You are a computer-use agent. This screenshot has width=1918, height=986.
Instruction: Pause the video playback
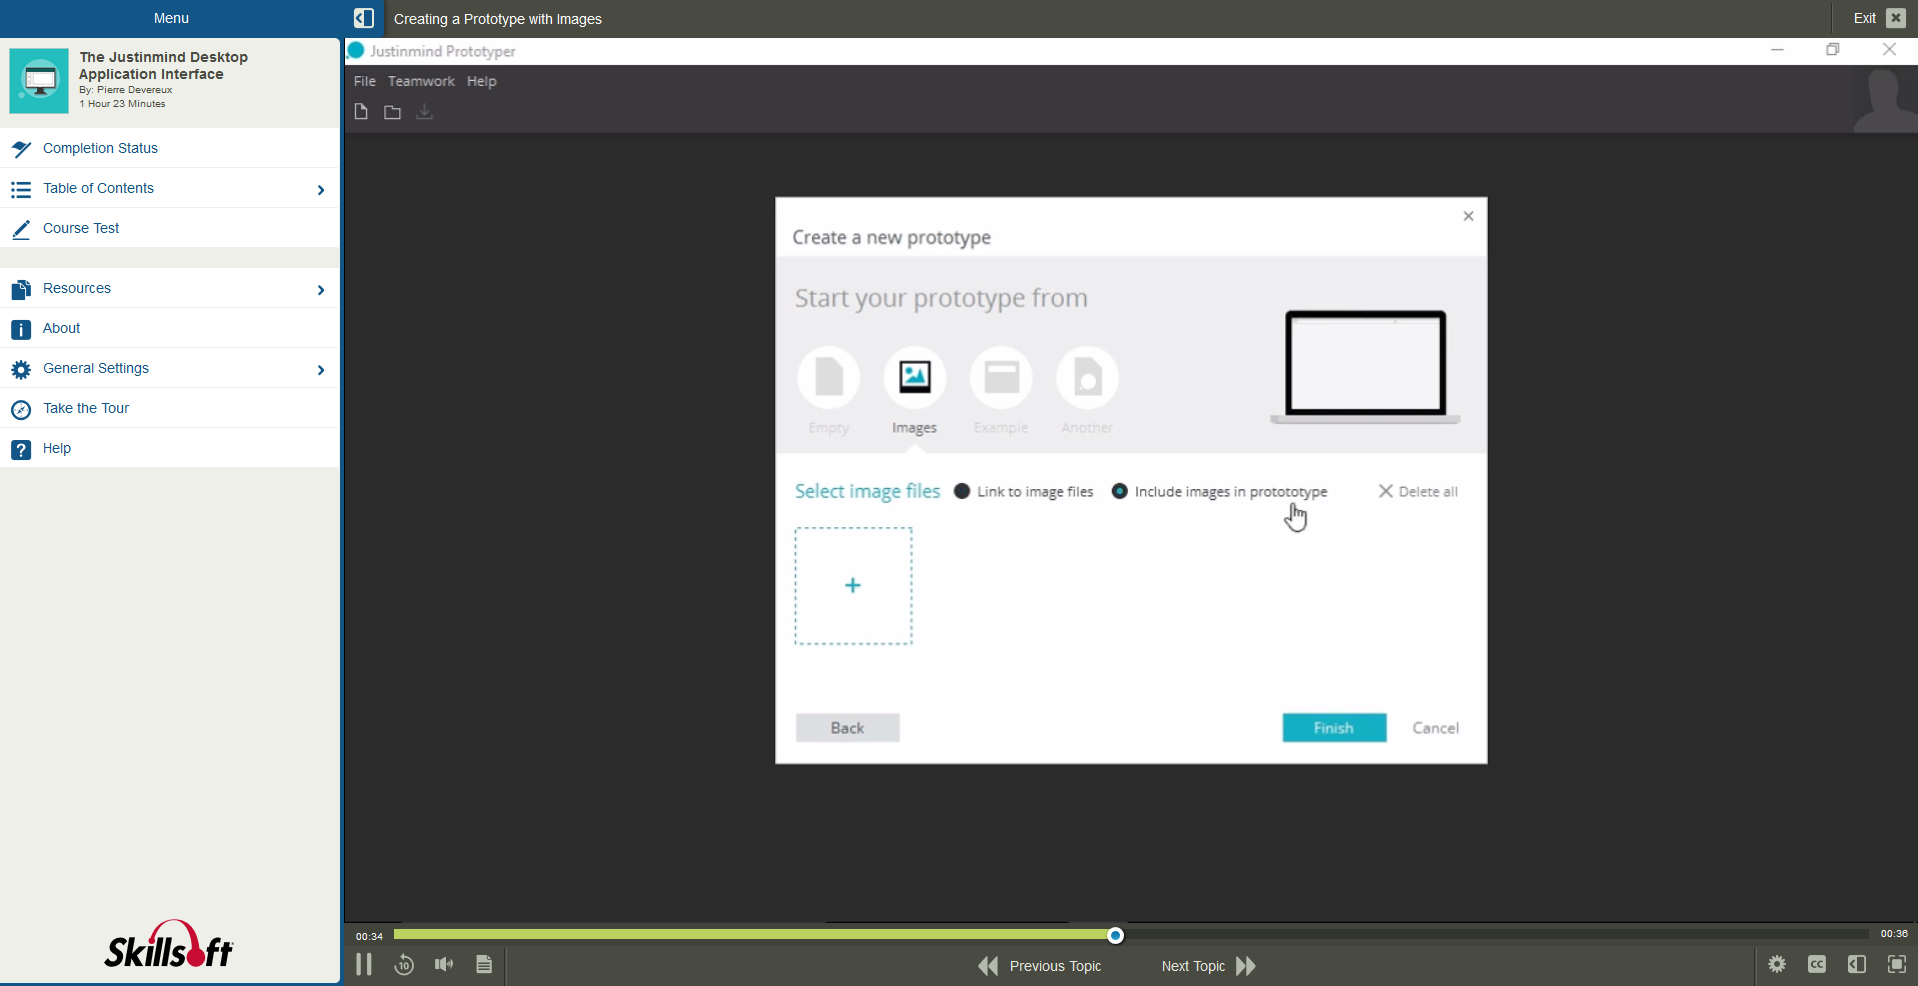point(364,964)
